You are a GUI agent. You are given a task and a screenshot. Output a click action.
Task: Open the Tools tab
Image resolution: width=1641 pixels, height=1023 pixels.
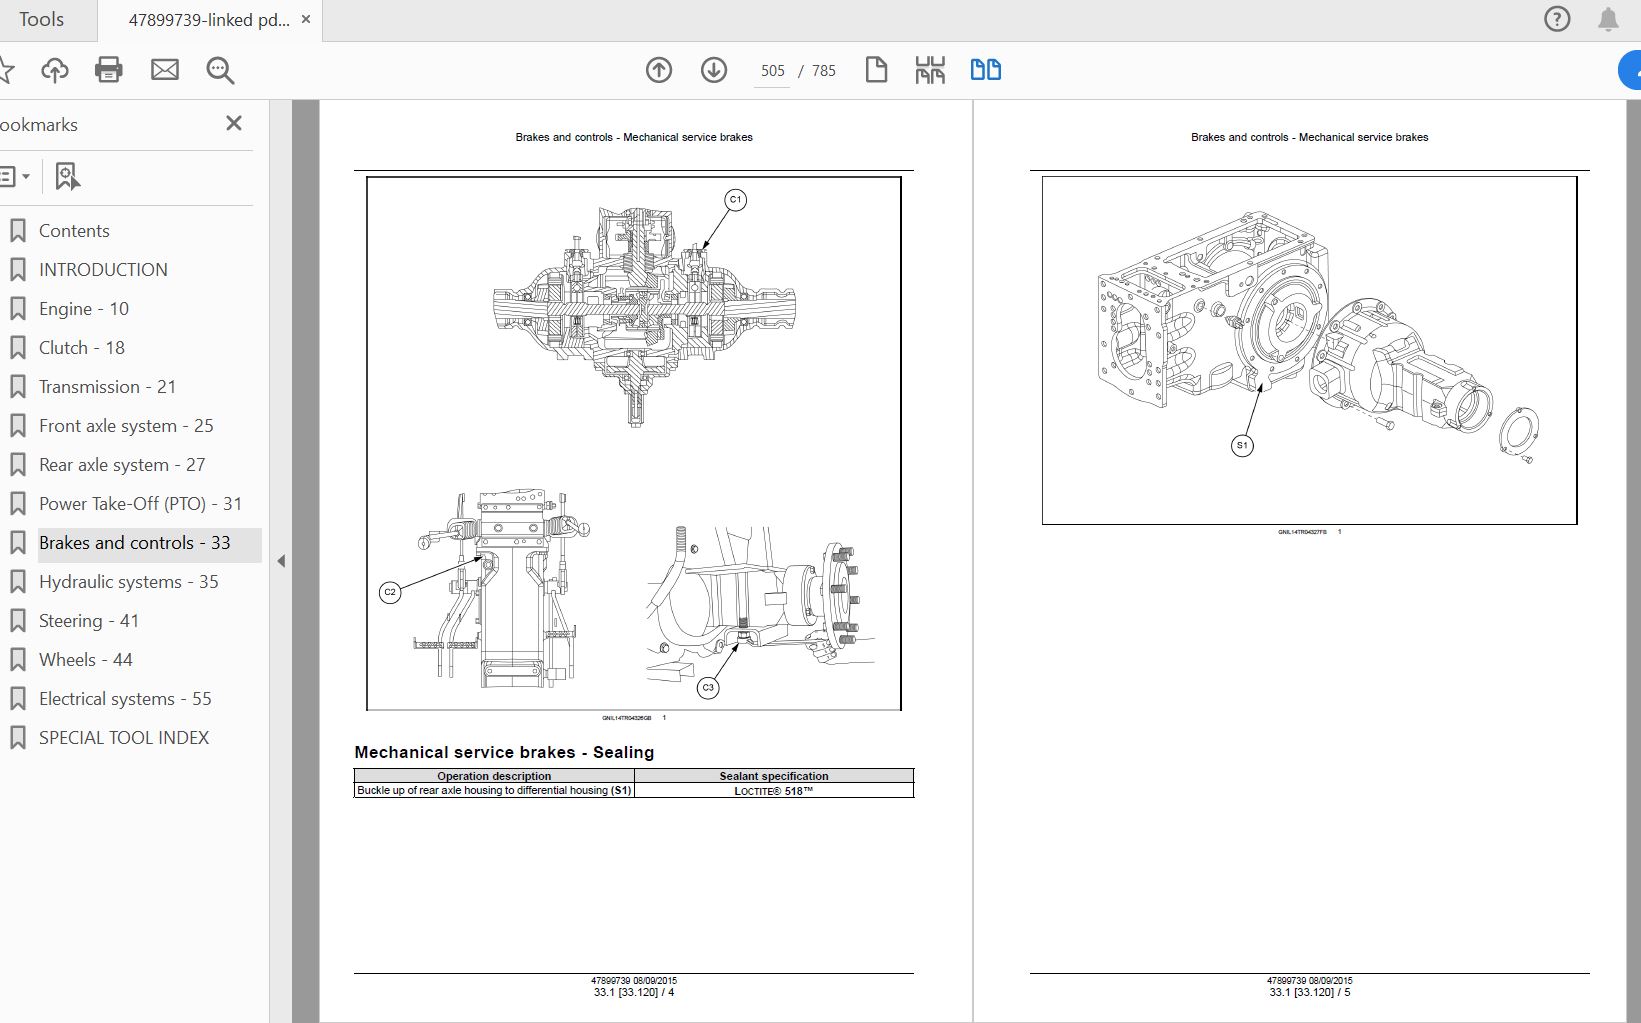[41, 19]
